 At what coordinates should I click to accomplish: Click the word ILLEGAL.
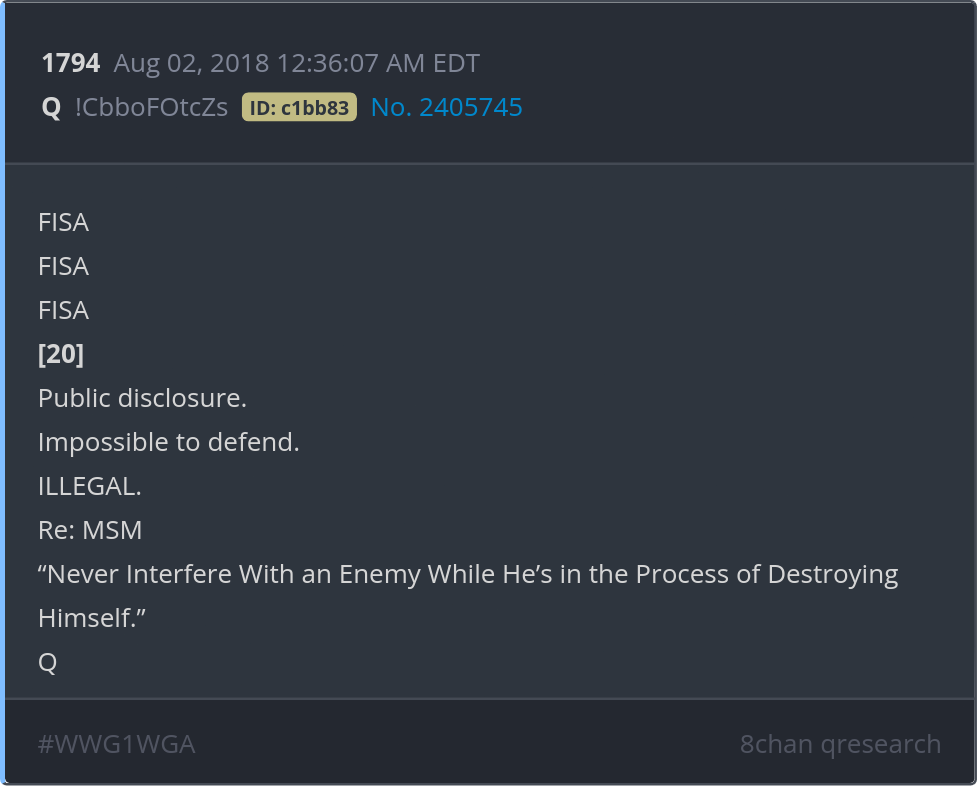pos(89,486)
